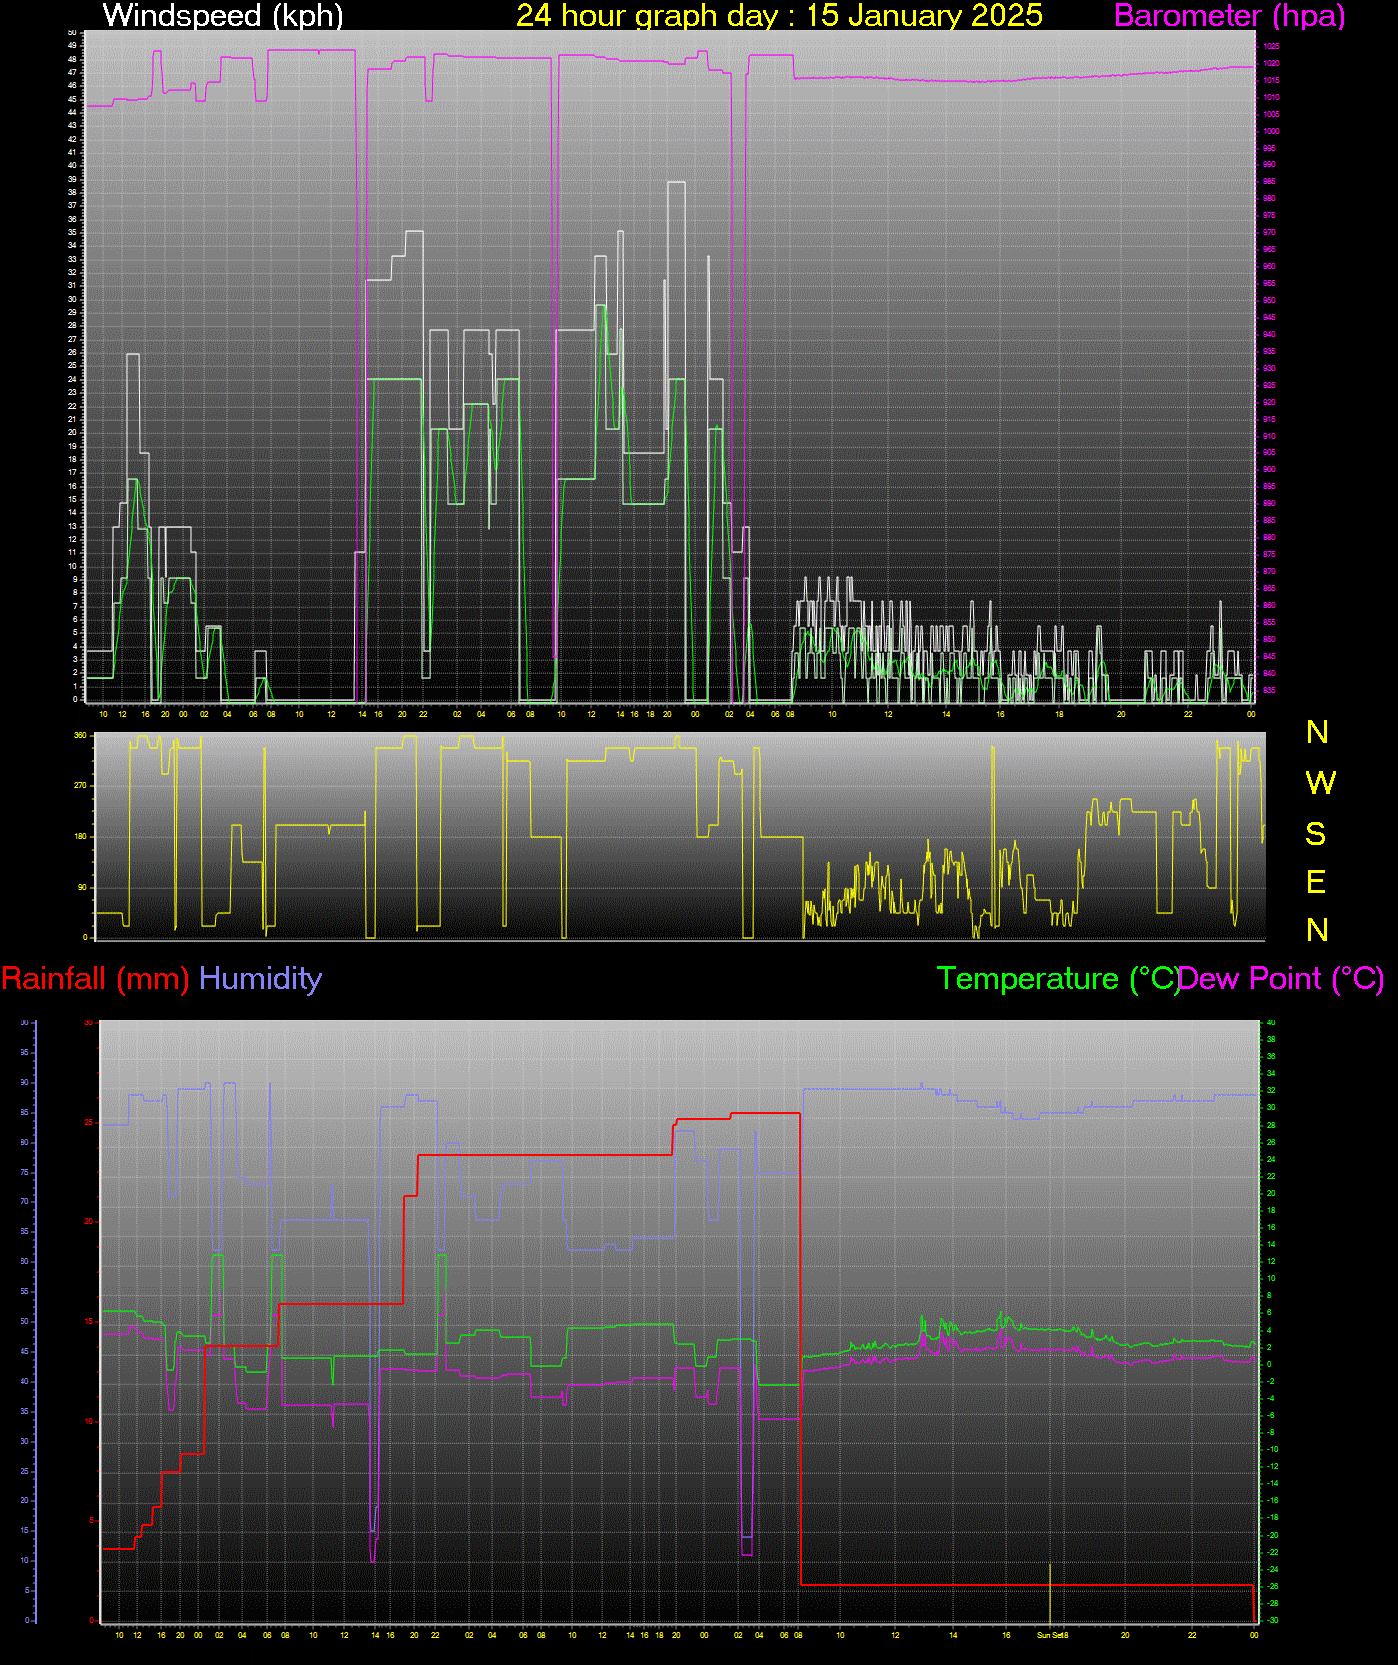This screenshot has height=1665, width=1398.
Task: Click the magenta 950 barometer axis value
Action: tap(1269, 300)
